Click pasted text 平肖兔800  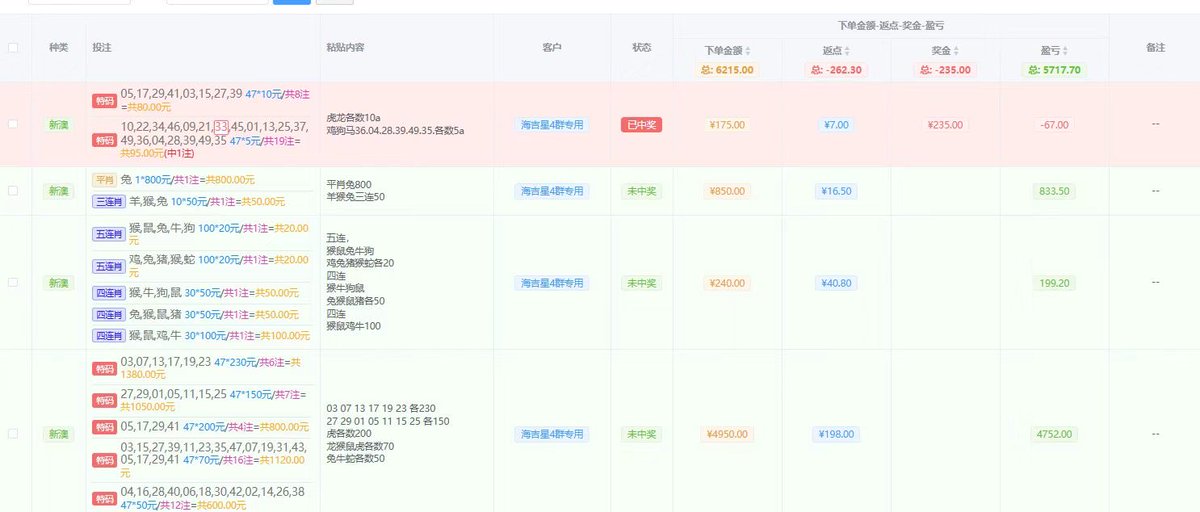coord(349,184)
